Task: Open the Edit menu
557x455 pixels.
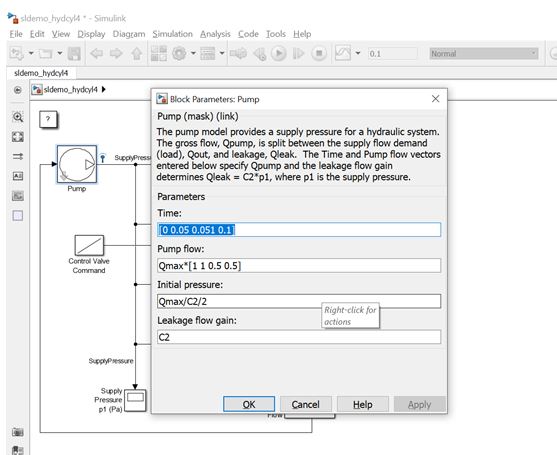Action: pyautogui.click(x=37, y=34)
